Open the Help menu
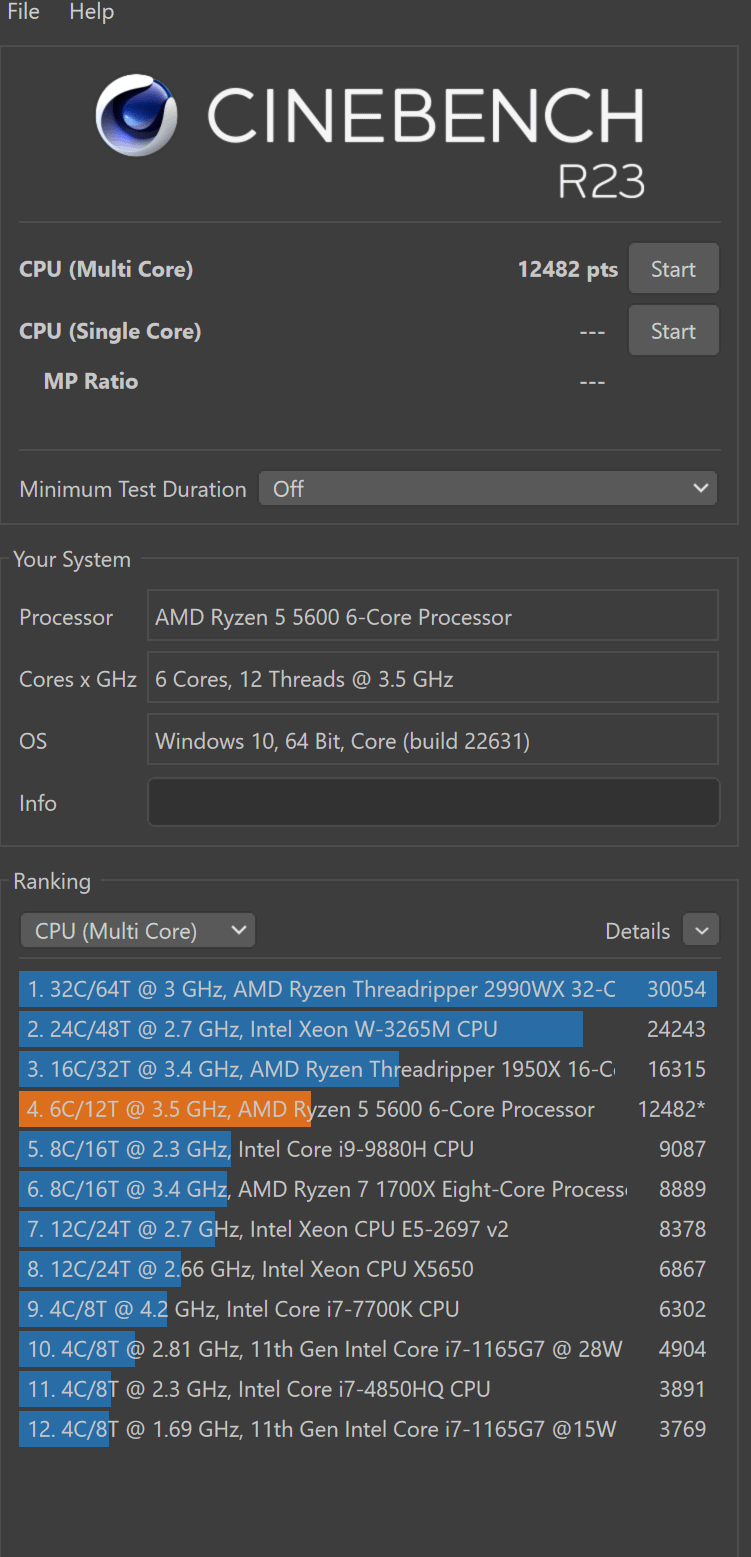The height and width of the screenshot is (1557, 751). click(x=91, y=12)
